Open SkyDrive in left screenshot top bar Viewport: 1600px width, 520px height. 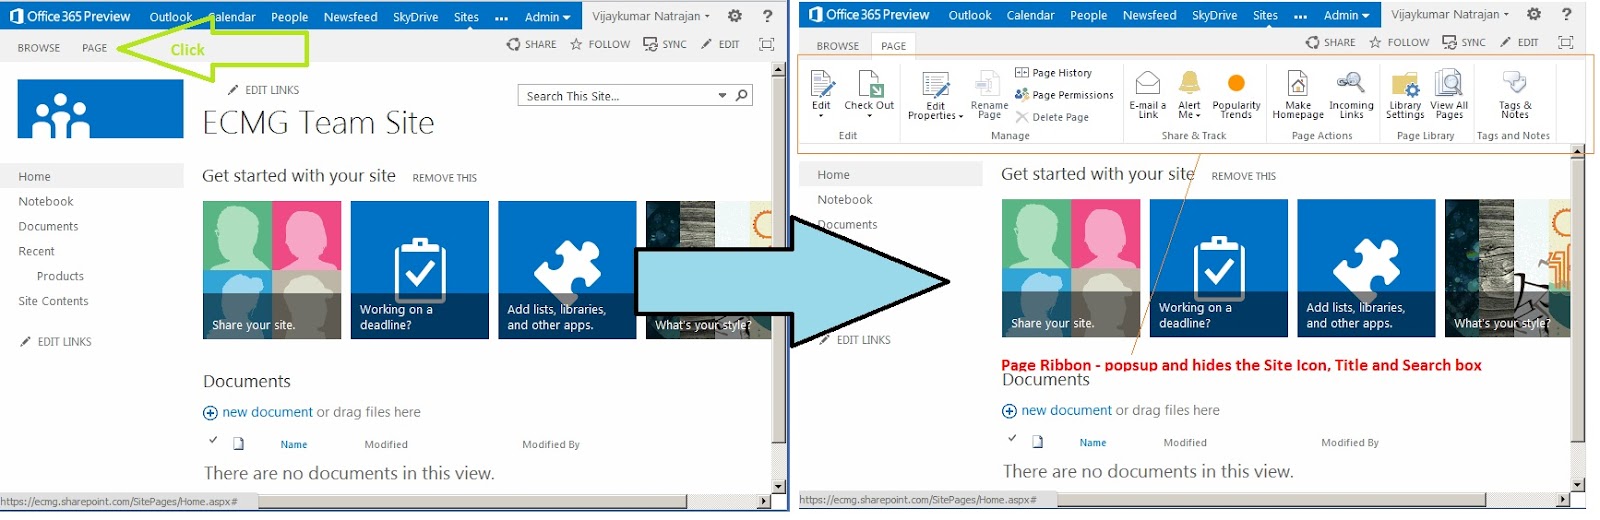(x=415, y=17)
